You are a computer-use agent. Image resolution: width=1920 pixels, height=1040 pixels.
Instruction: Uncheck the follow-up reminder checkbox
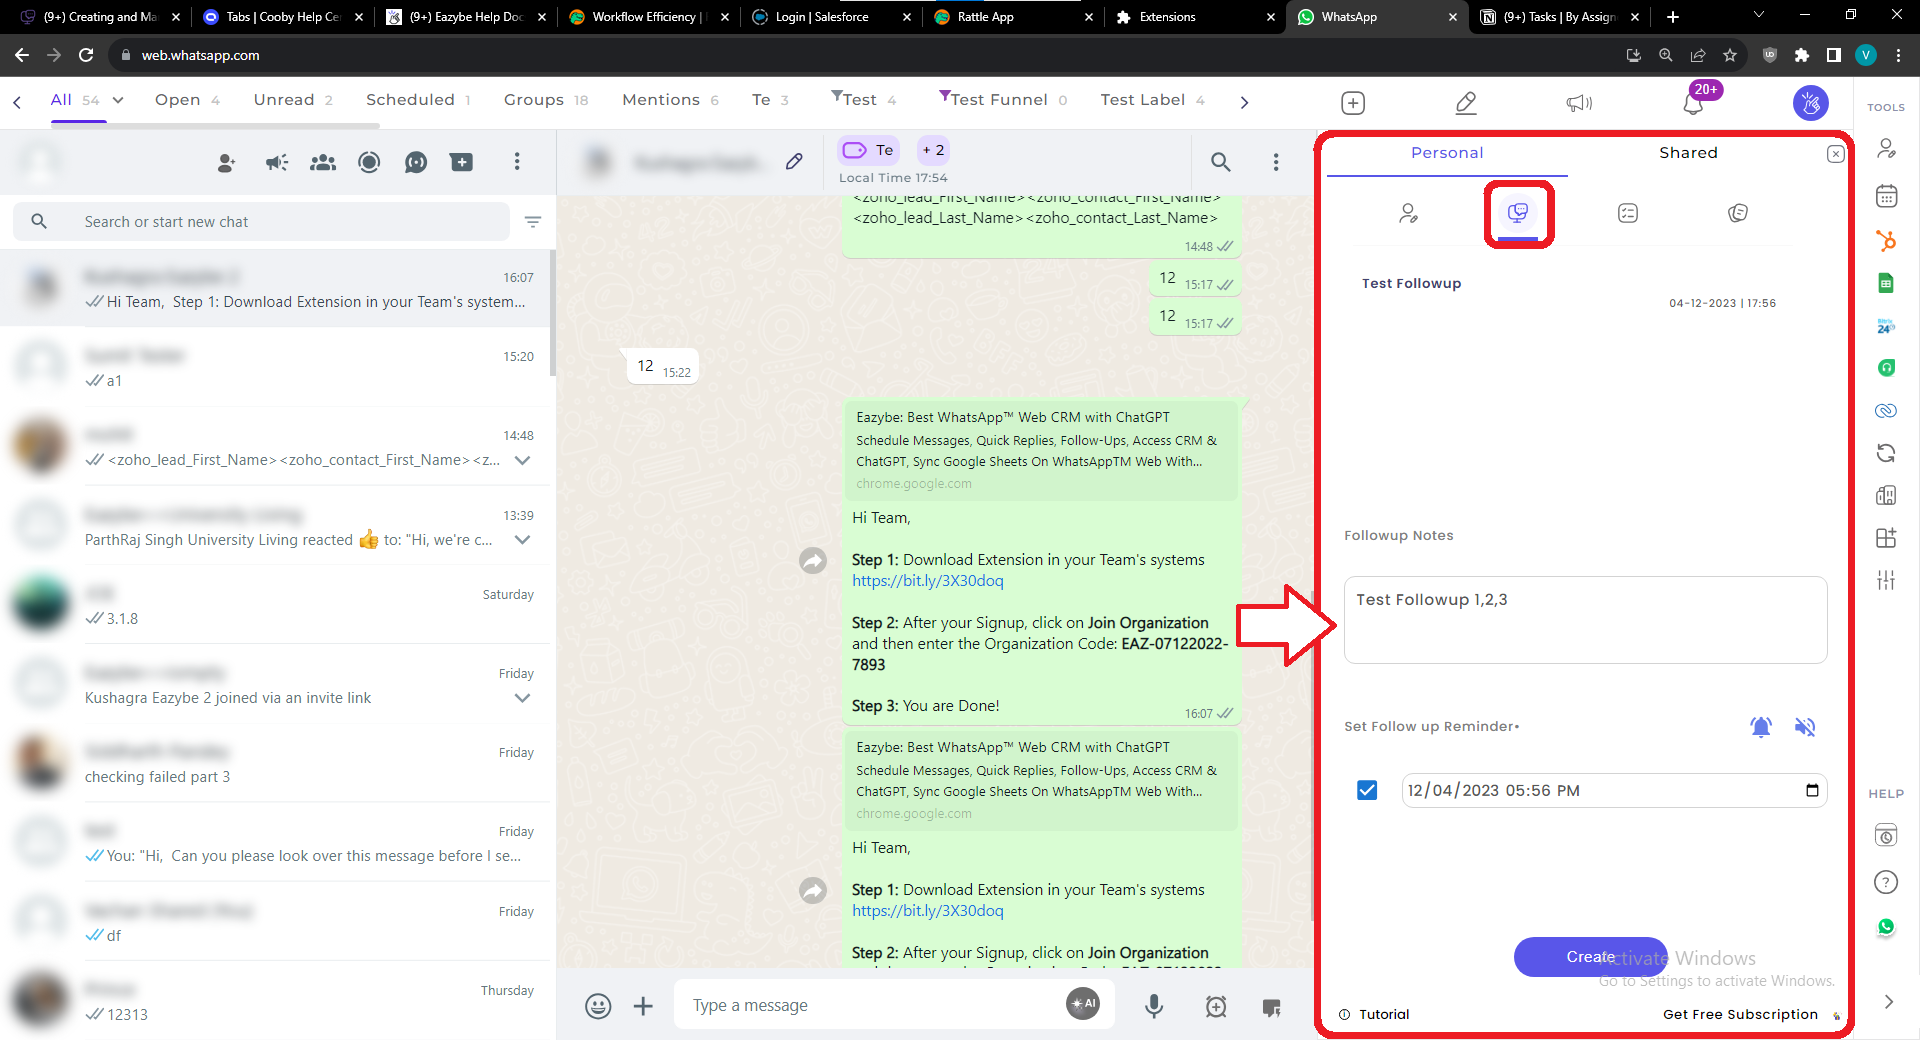[1367, 791]
